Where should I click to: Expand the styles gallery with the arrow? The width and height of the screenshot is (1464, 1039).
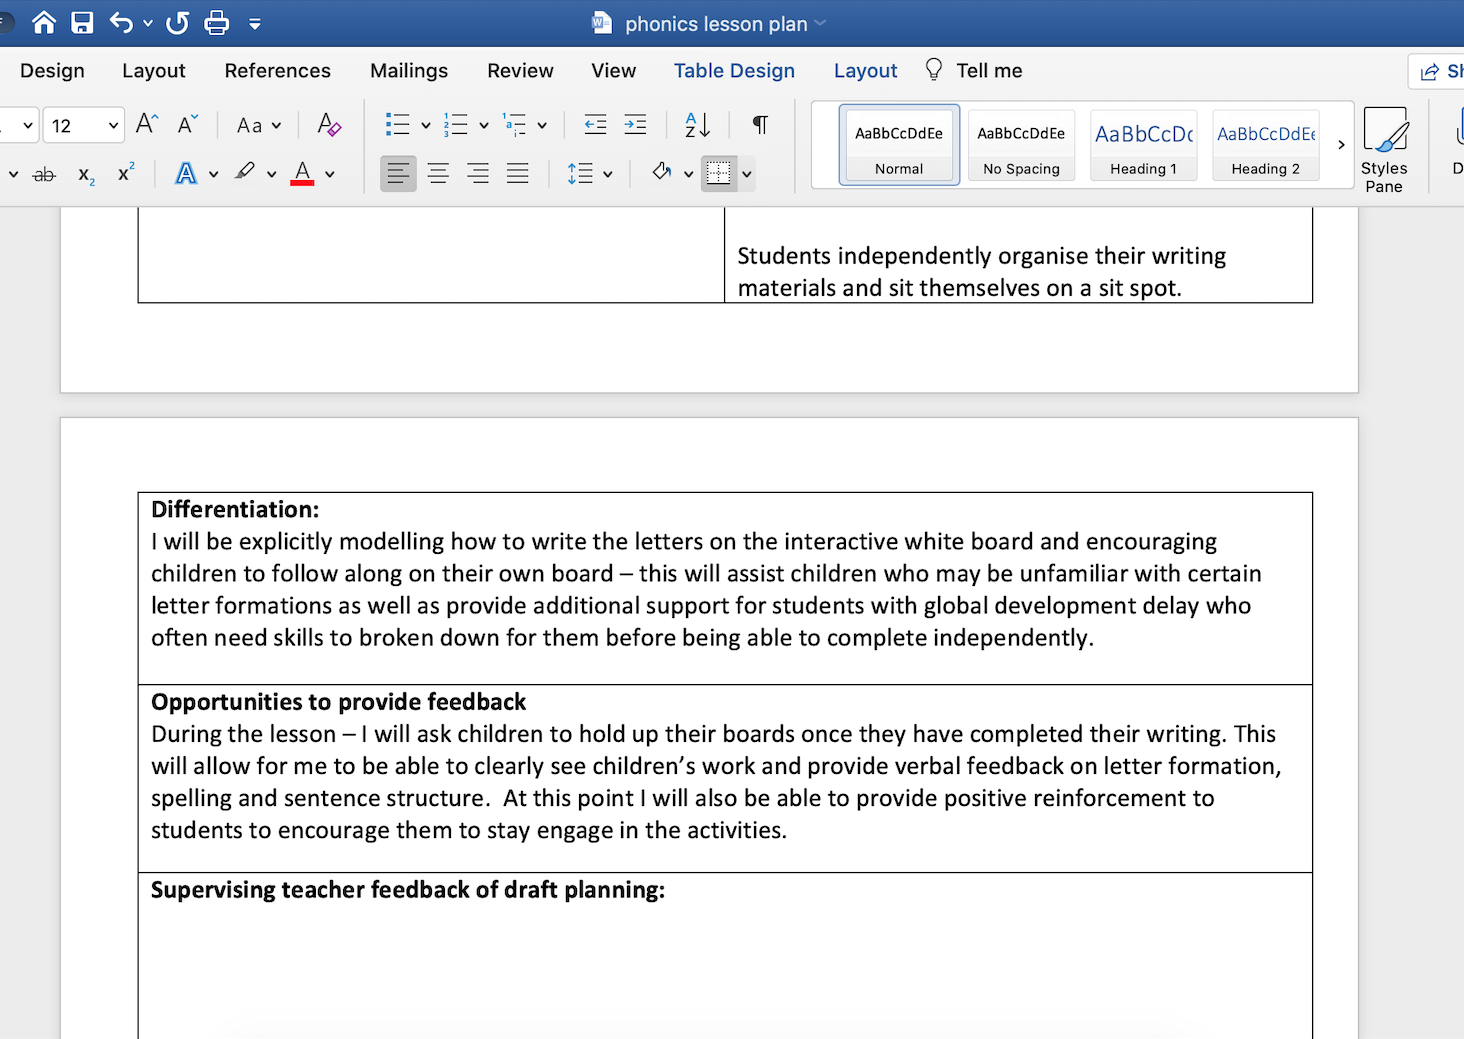click(x=1341, y=145)
